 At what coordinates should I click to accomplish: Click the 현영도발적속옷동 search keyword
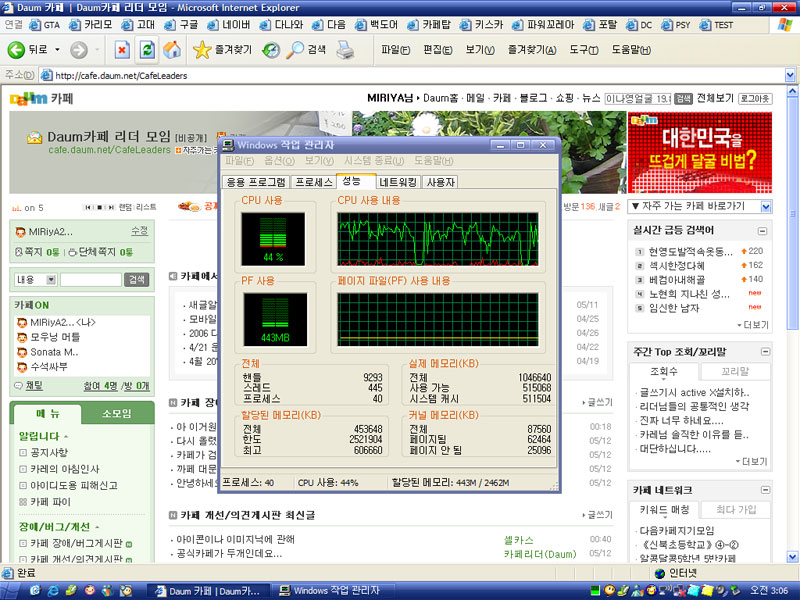[690, 252]
